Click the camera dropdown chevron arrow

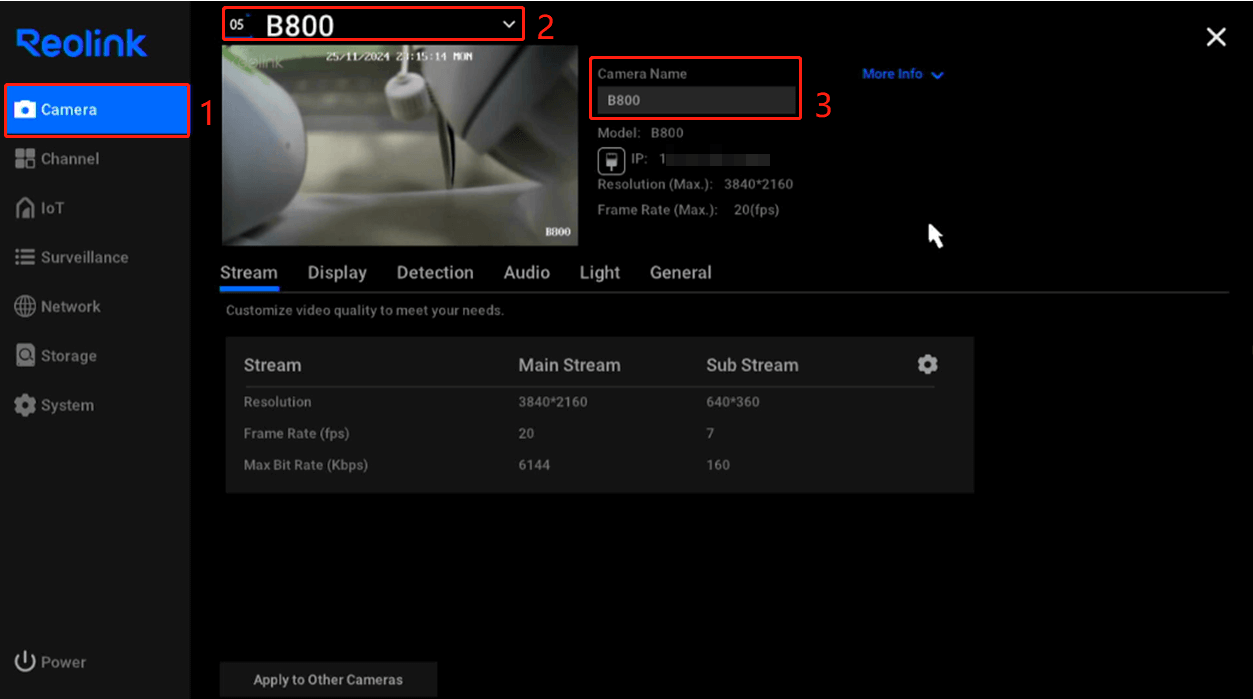pos(509,25)
